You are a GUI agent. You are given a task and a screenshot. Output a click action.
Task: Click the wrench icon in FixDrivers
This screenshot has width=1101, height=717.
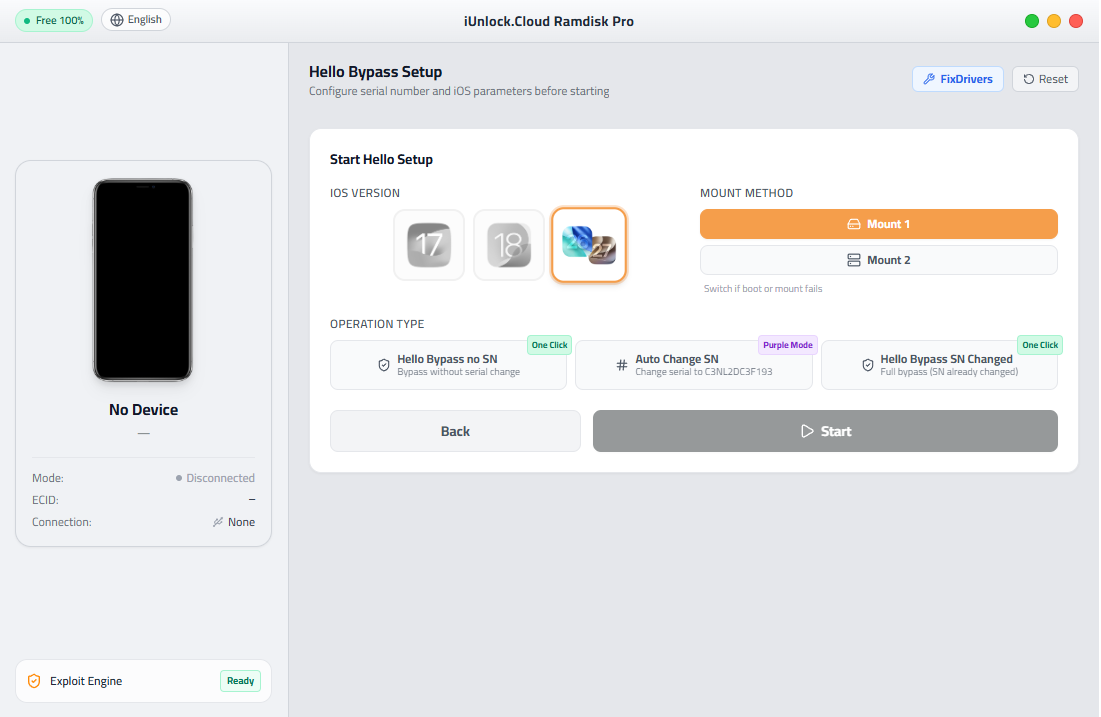929,79
